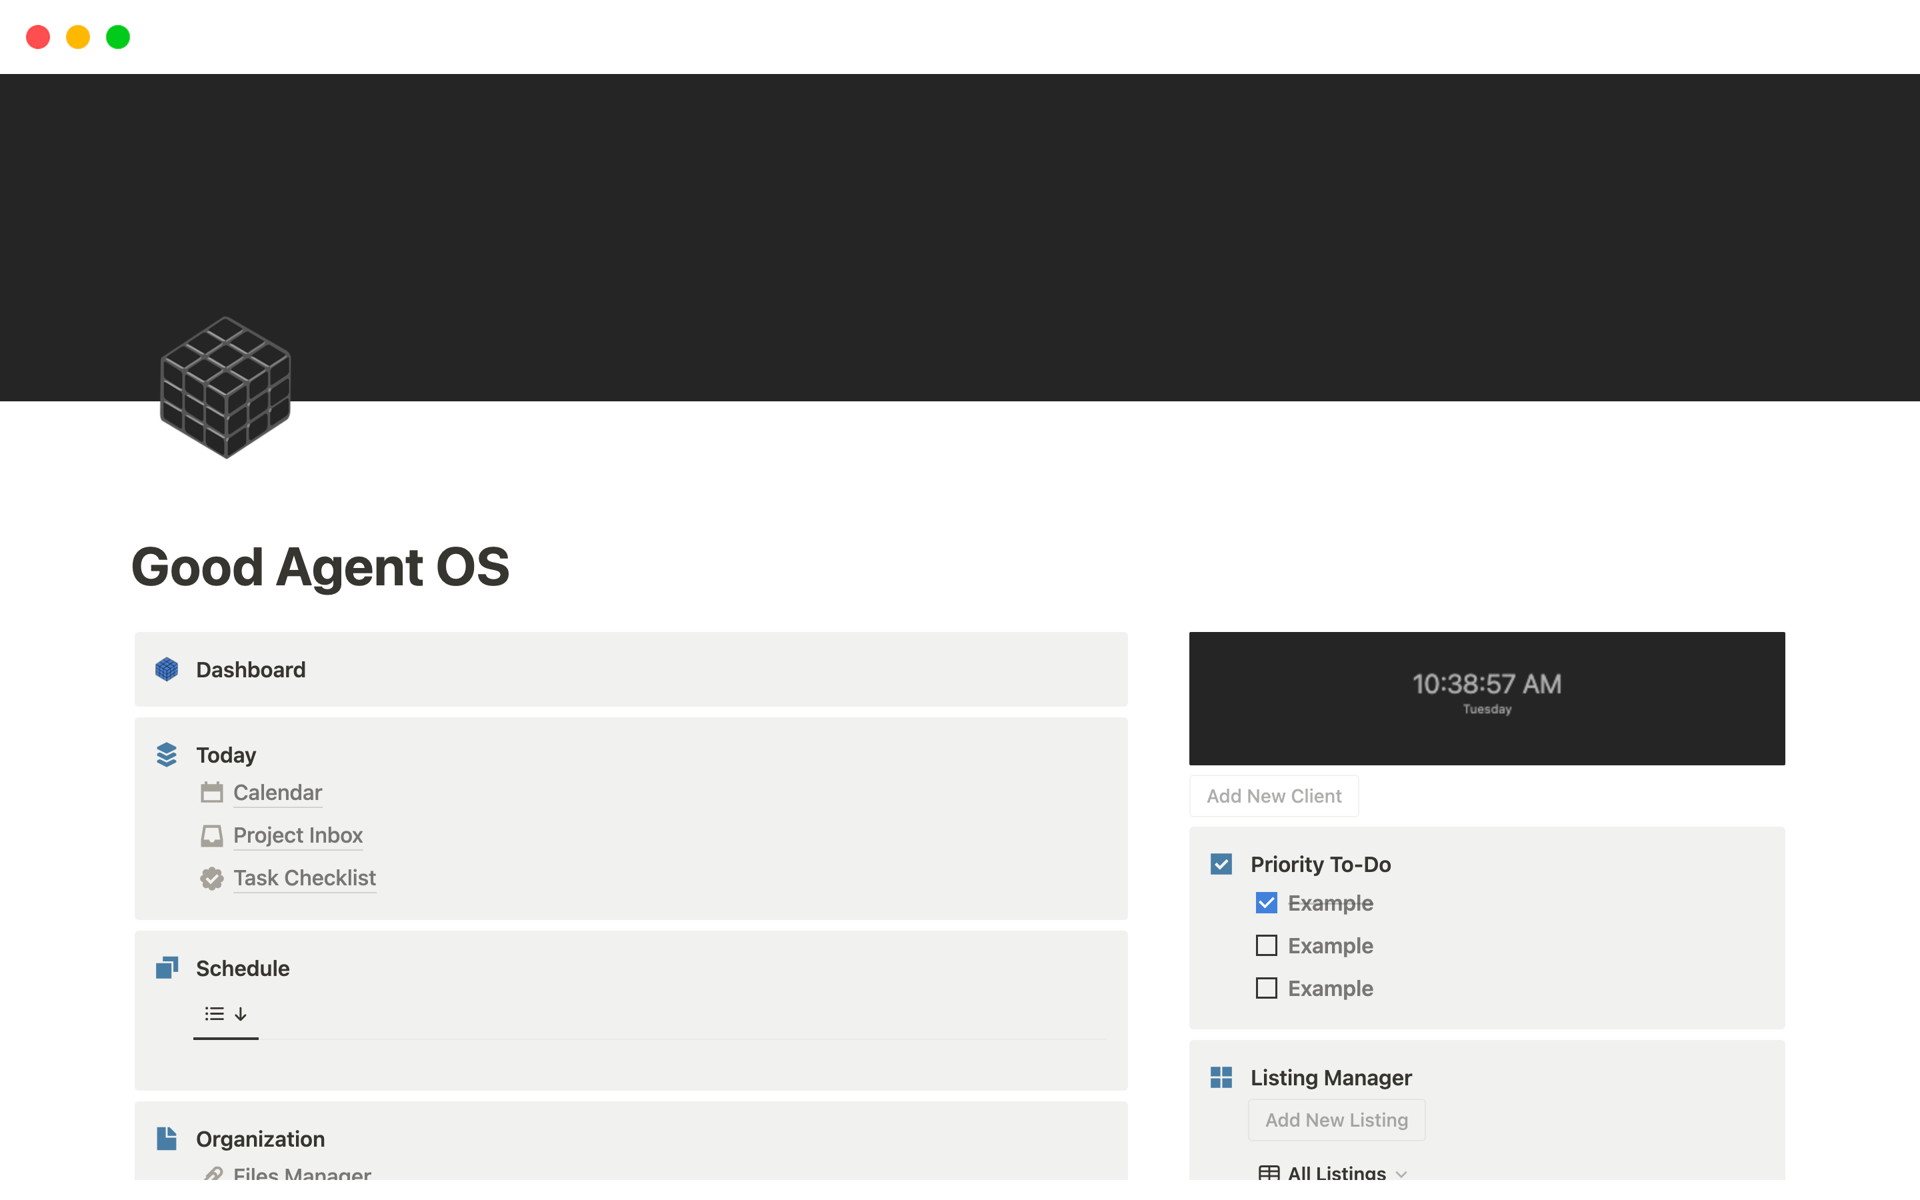Open the Project Inbox page link
This screenshot has height=1200, width=1920.
[297, 835]
